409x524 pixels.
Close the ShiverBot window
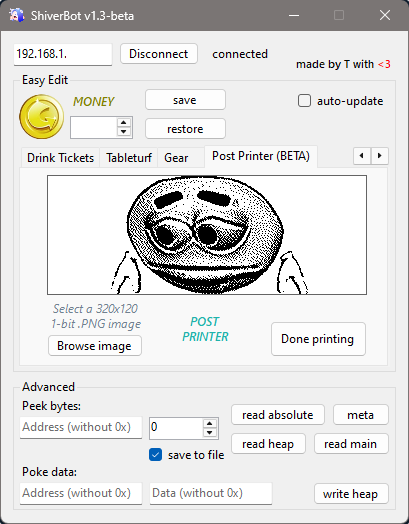385,15
